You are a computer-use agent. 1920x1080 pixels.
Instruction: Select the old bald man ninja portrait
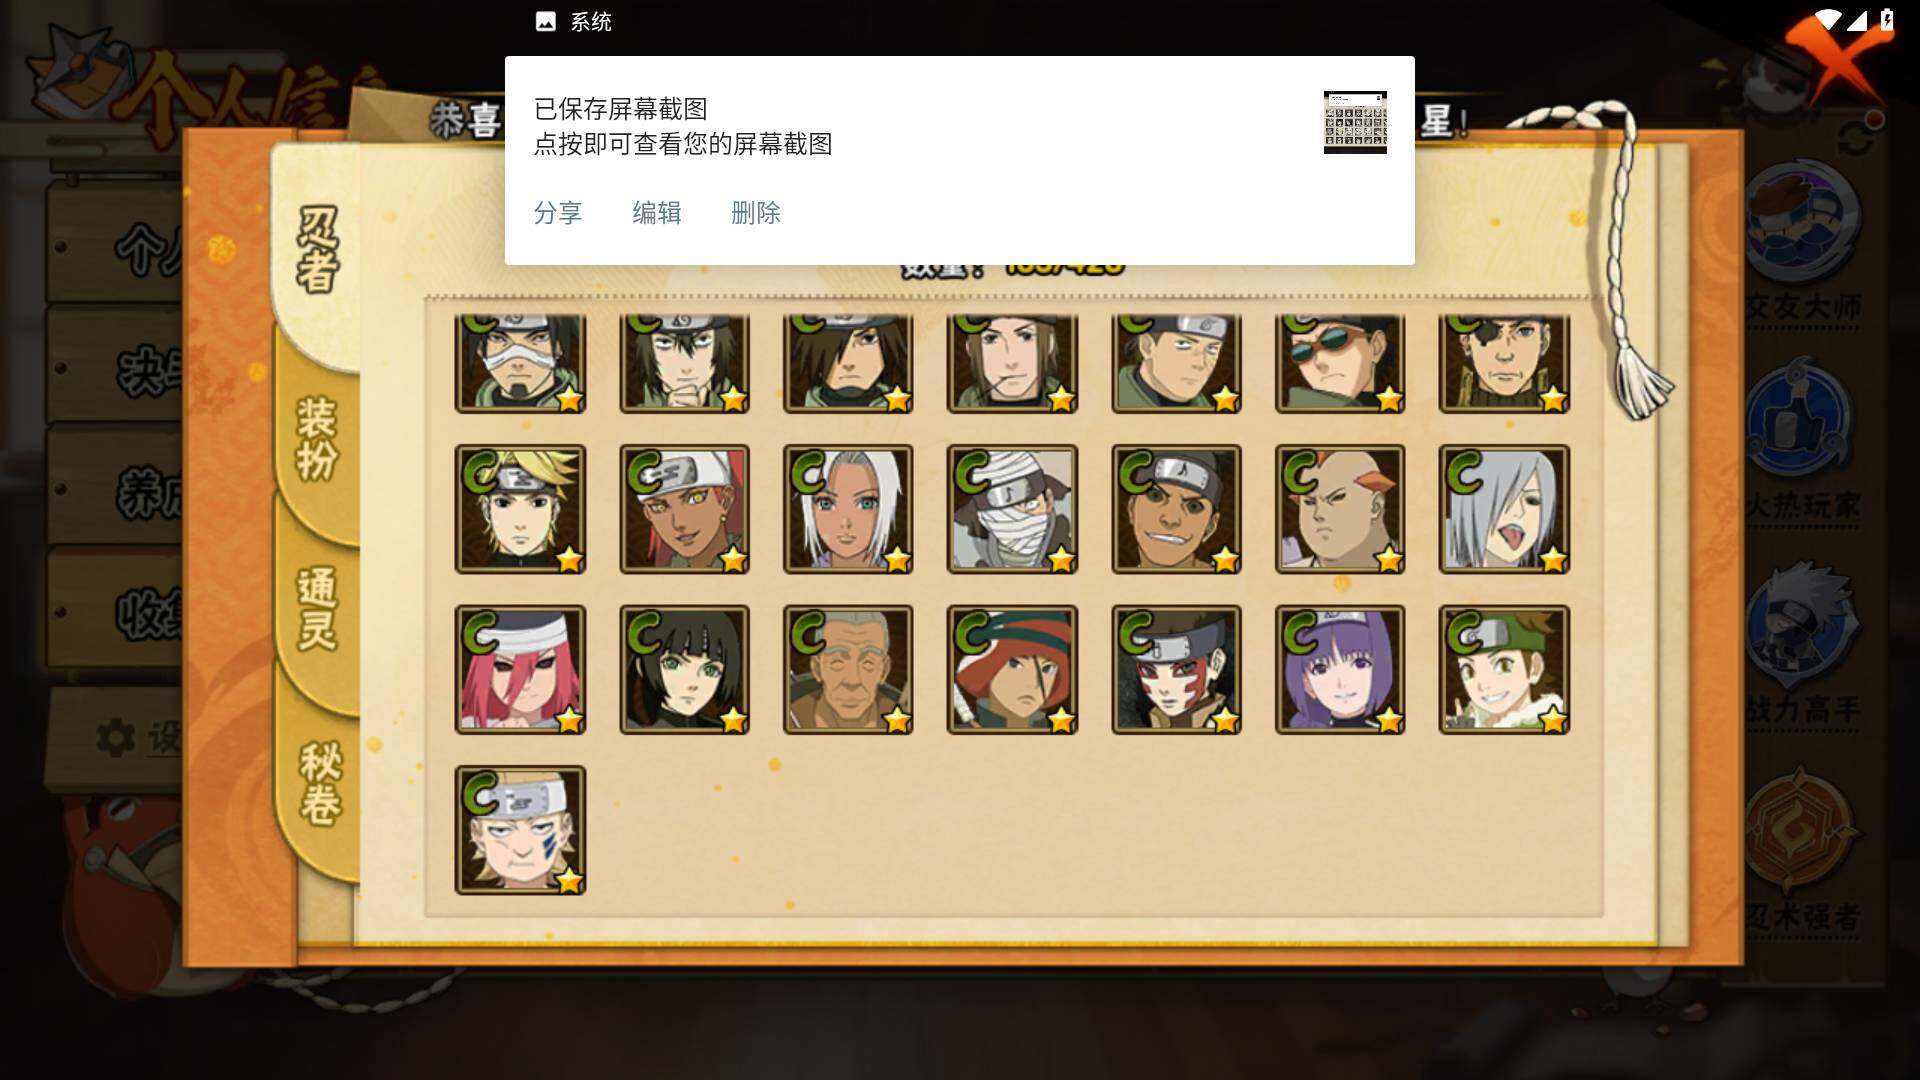point(848,669)
